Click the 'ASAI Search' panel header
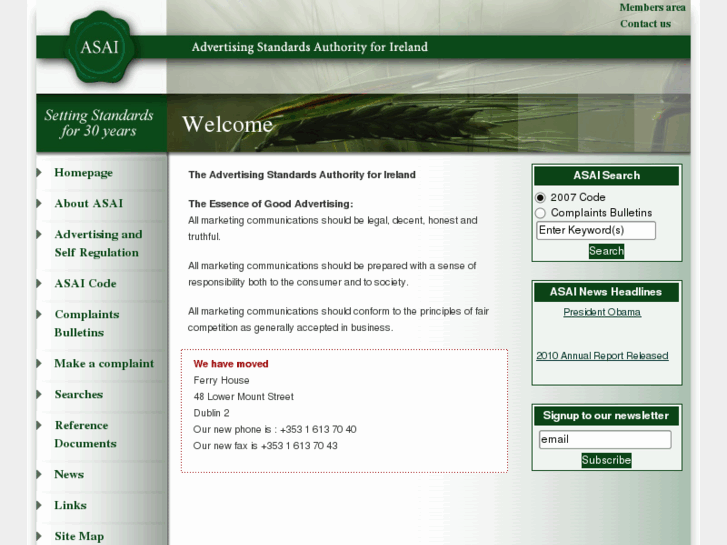 [606, 176]
